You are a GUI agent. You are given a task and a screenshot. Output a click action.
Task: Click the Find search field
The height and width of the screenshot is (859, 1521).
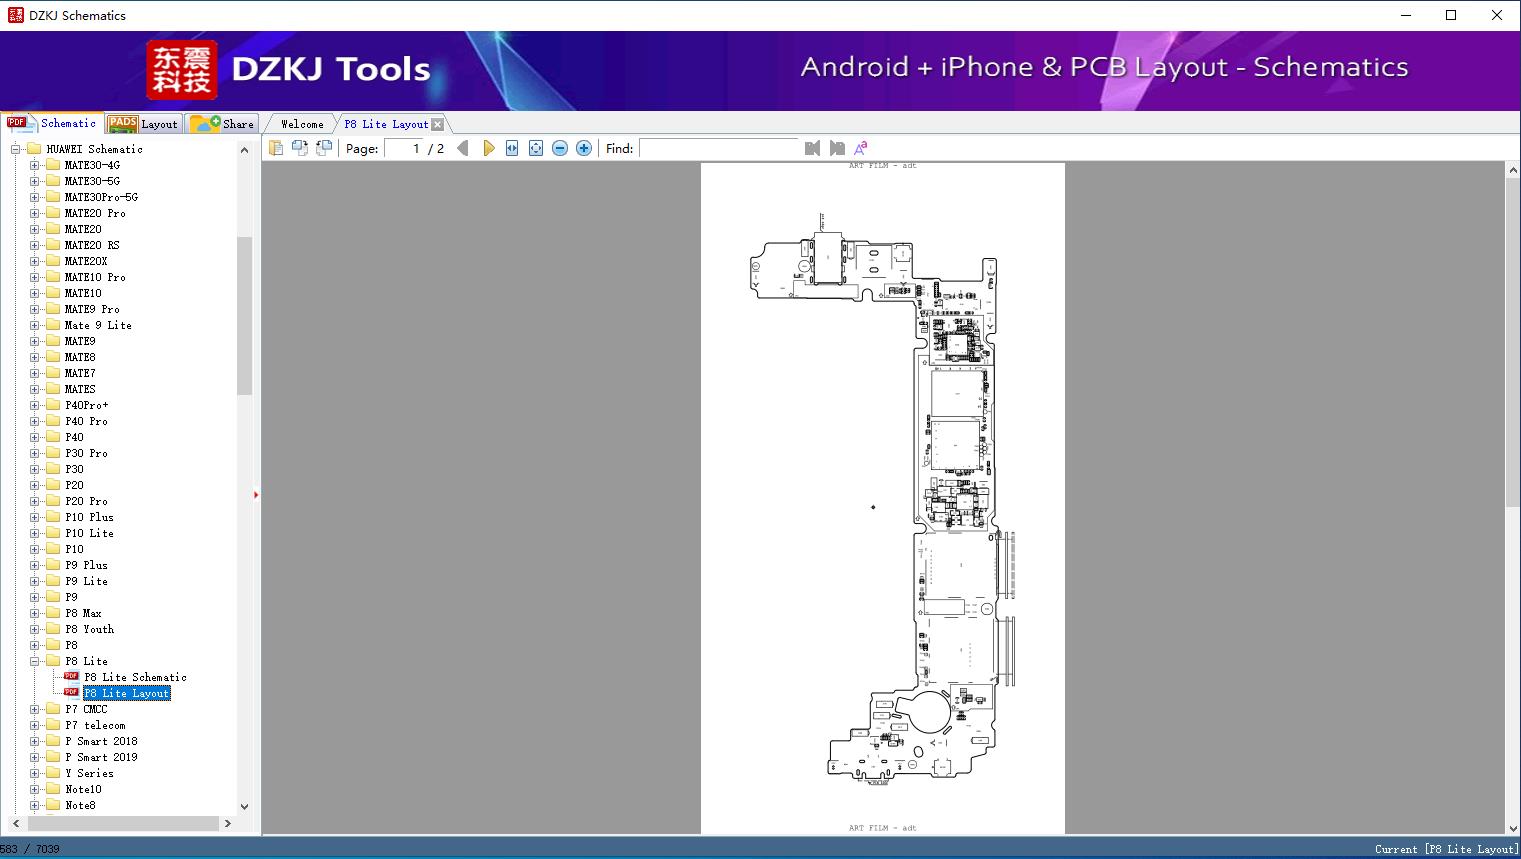coord(719,148)
